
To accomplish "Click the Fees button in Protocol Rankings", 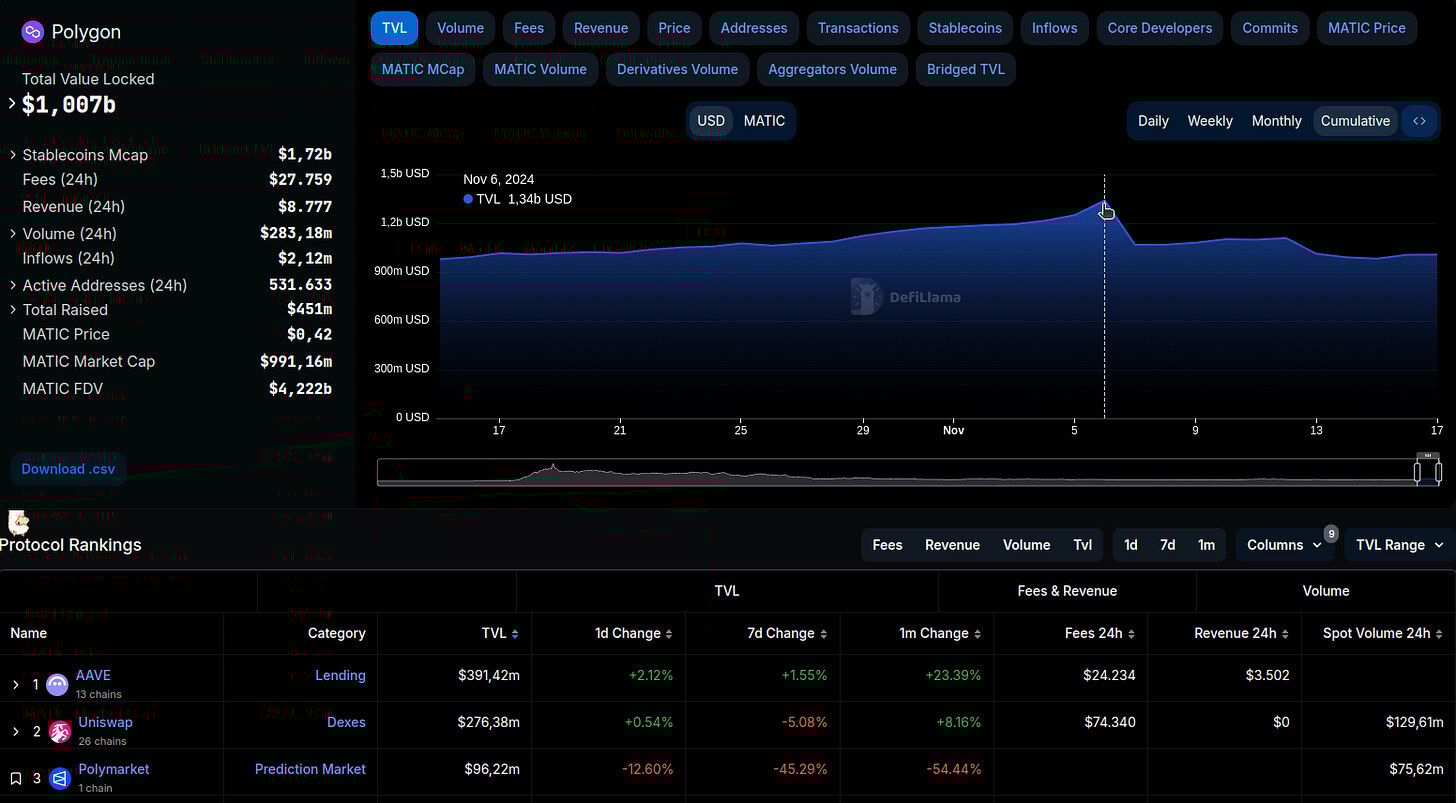I will click(x=887, y=545).
